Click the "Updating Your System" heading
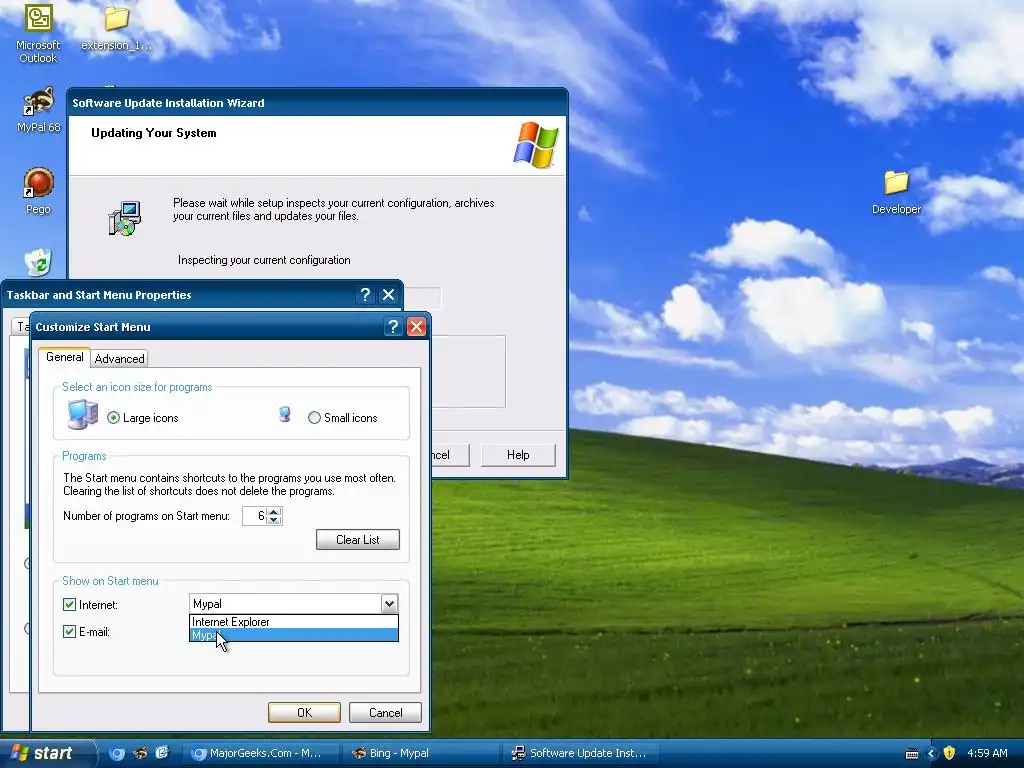The width and height of the screenshot is (1024, 768). (153, 133)
